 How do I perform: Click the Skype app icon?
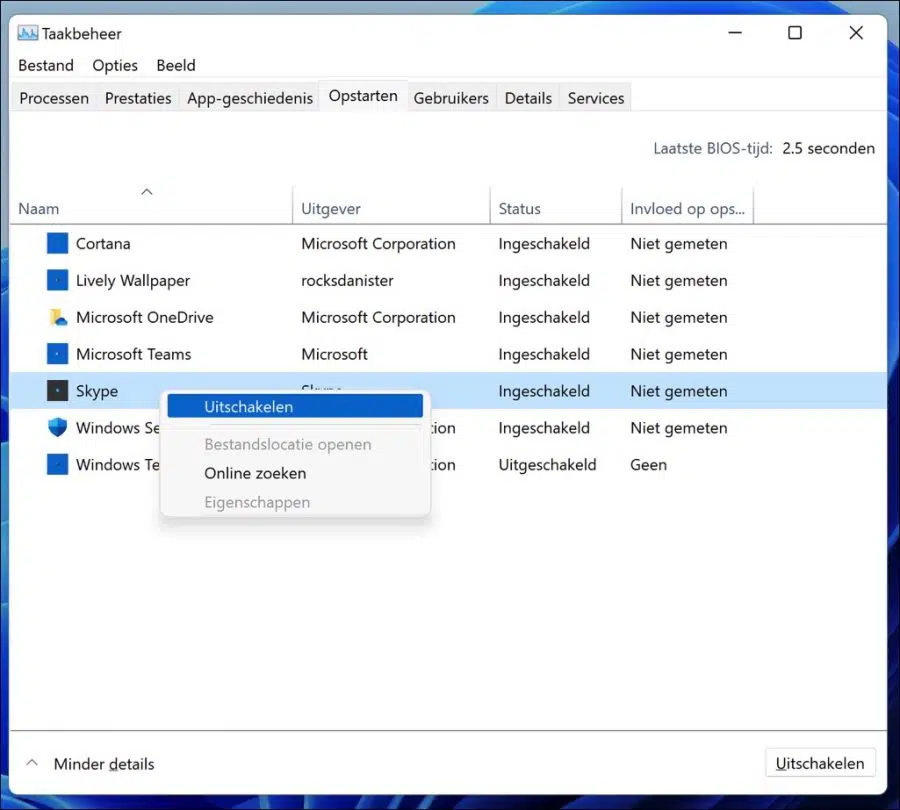click(x=57, y=391)
